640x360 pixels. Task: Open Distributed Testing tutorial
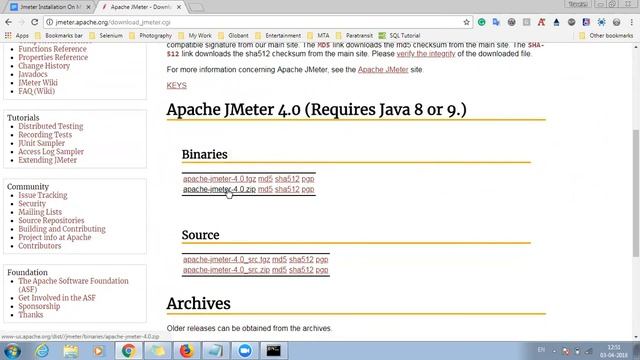tap(51, 126)
